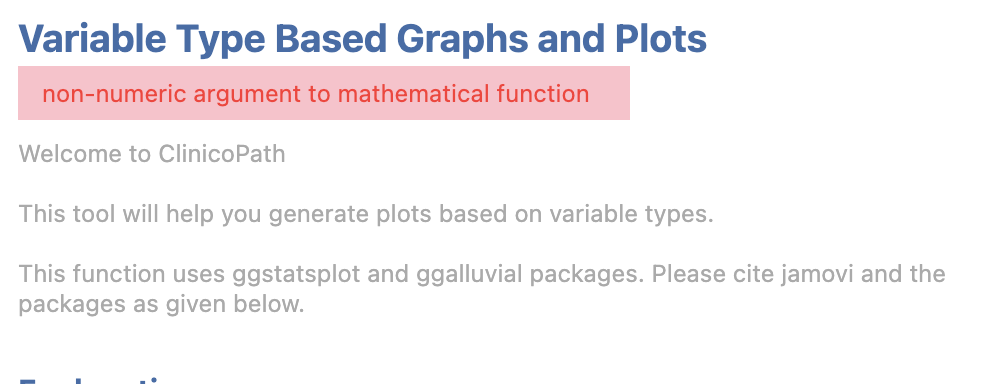Click the Variable Type Based Graphs and Plots heading
This screenshot has width=998, height=384.
click(x=363, y=39)
